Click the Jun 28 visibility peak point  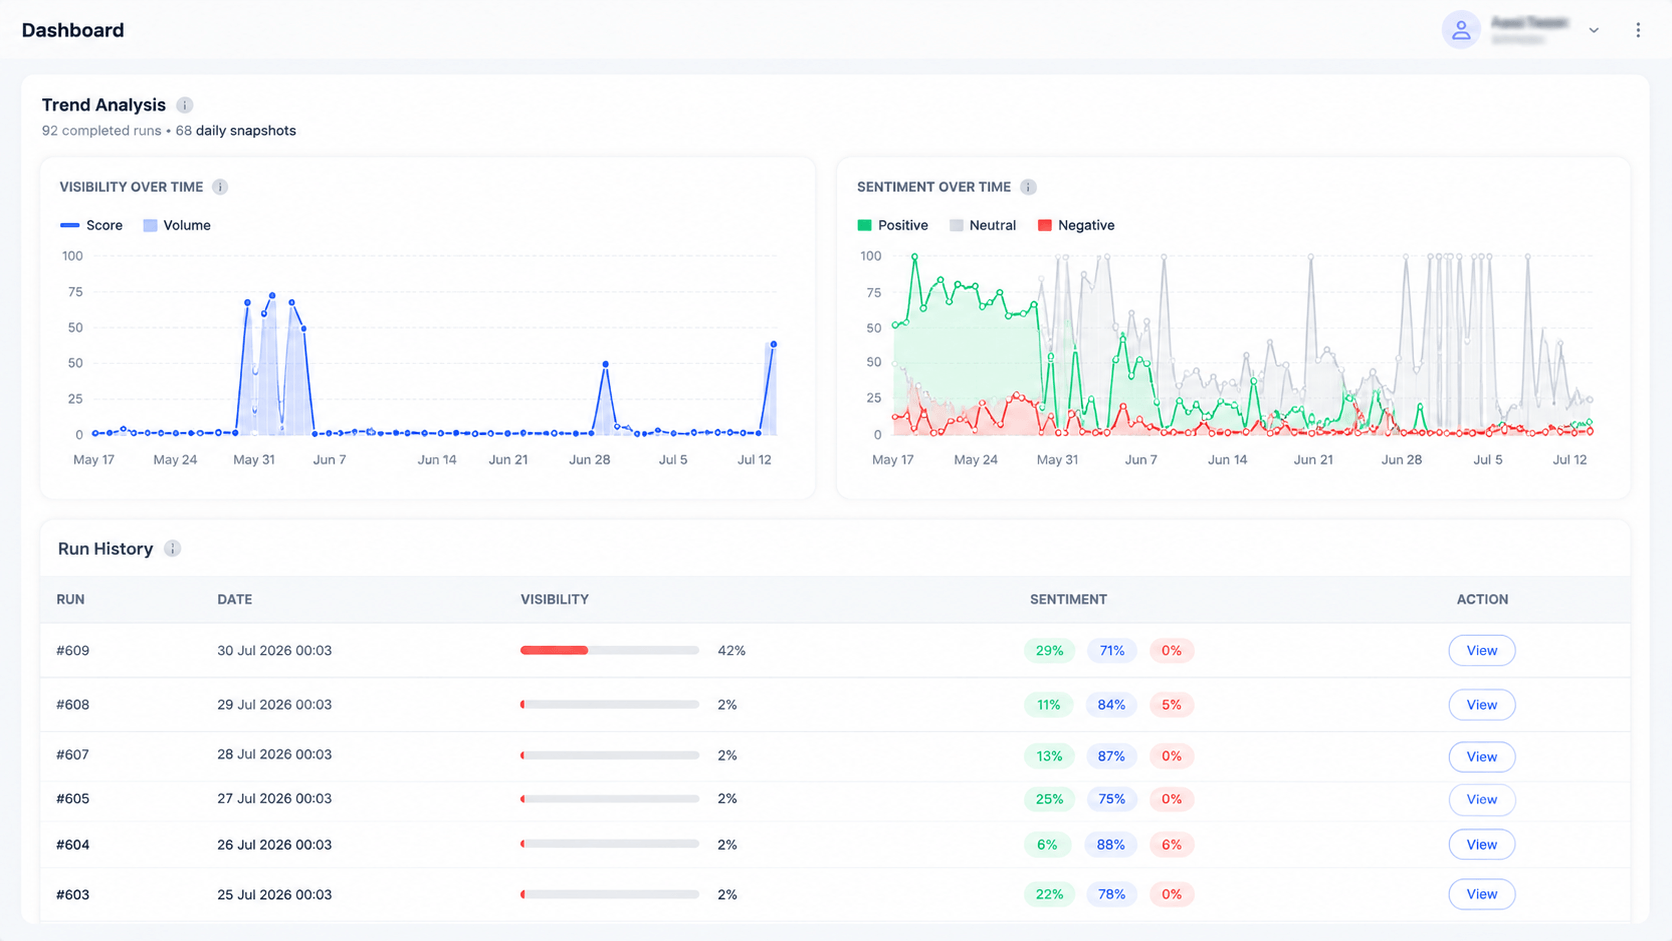point(605,364)
